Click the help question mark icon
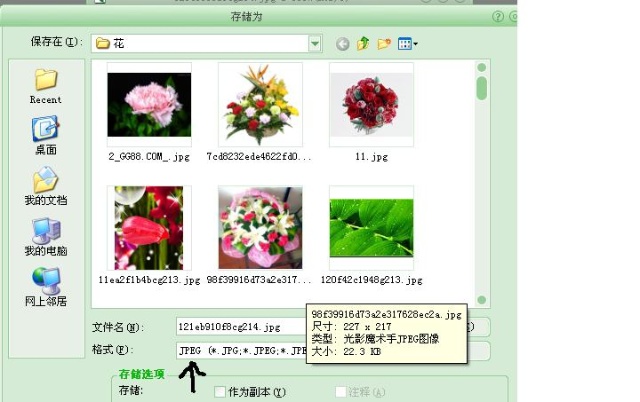This screenshot has height=402, width=640. pyautogui.click(x=497, y=16)
